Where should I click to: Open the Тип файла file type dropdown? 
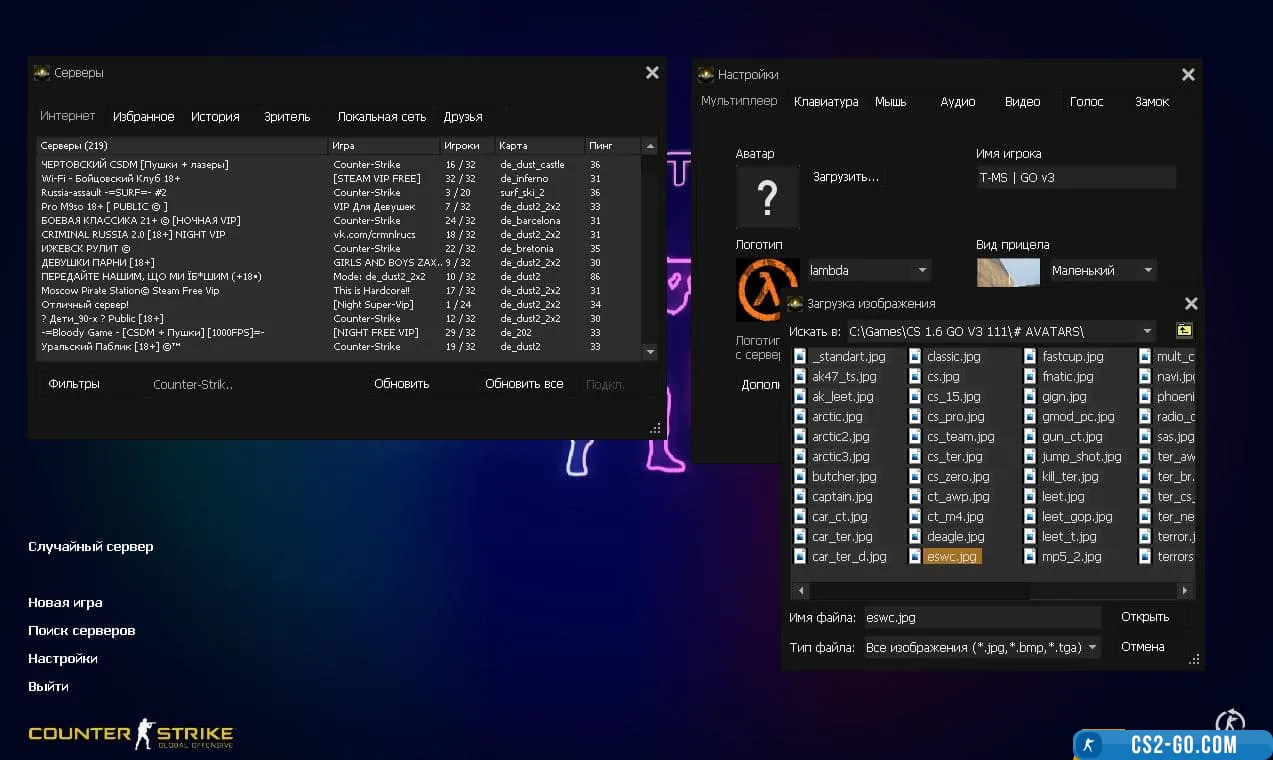(x=1092, y=648)
